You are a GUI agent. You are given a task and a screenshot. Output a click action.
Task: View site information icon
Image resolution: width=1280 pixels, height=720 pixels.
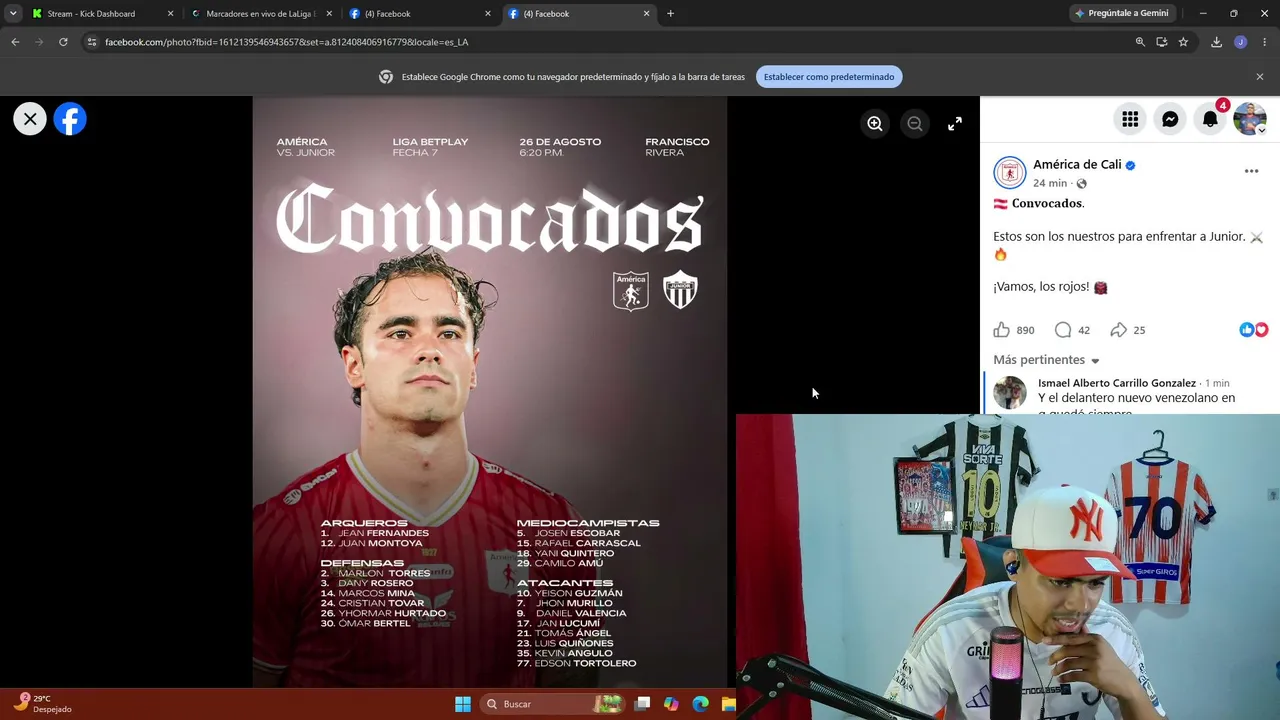(91, 42)
